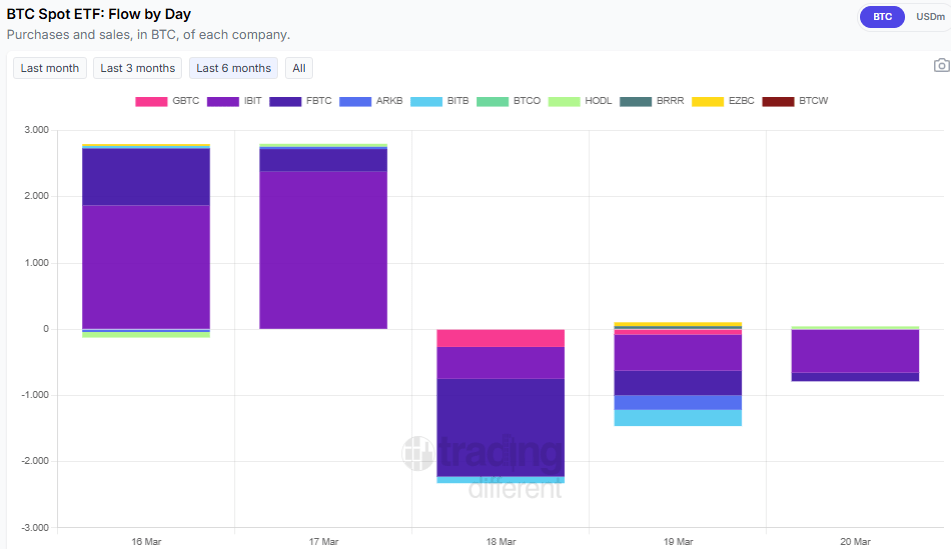The height and width of the screenshot is (549, 951).
Task: Click the pink GBTC segment on 18 Mar
Action: (x=500, y=338)
